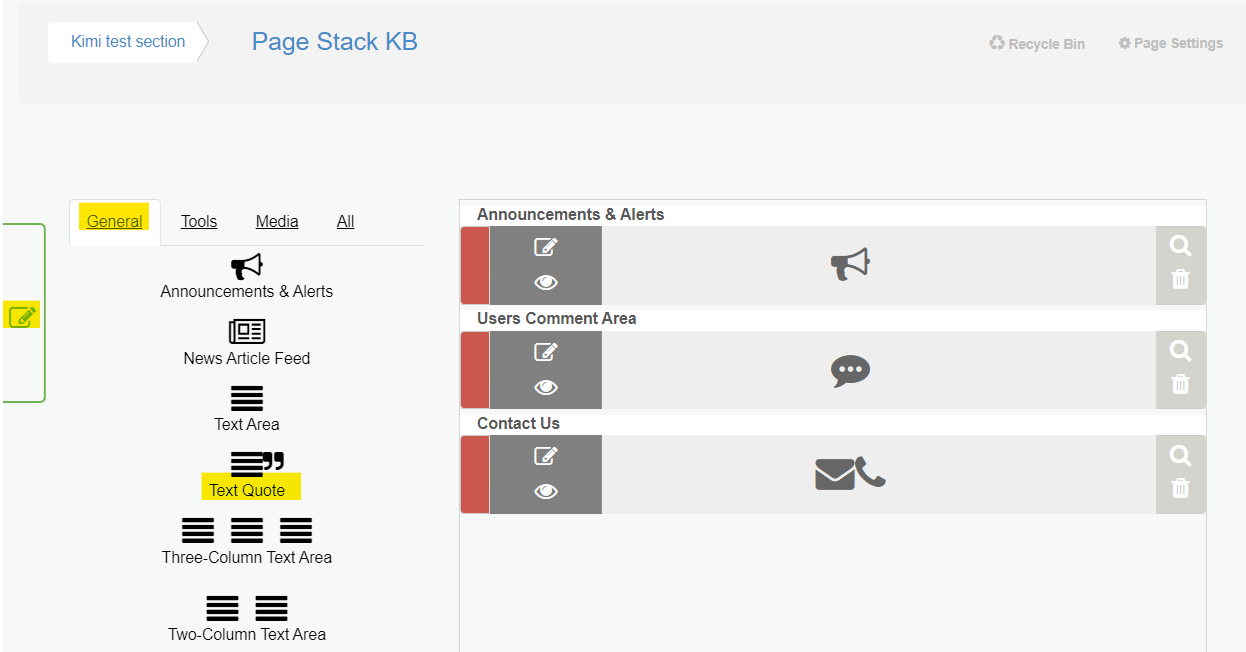Open the Recycle Bin

click(1037, 44)
